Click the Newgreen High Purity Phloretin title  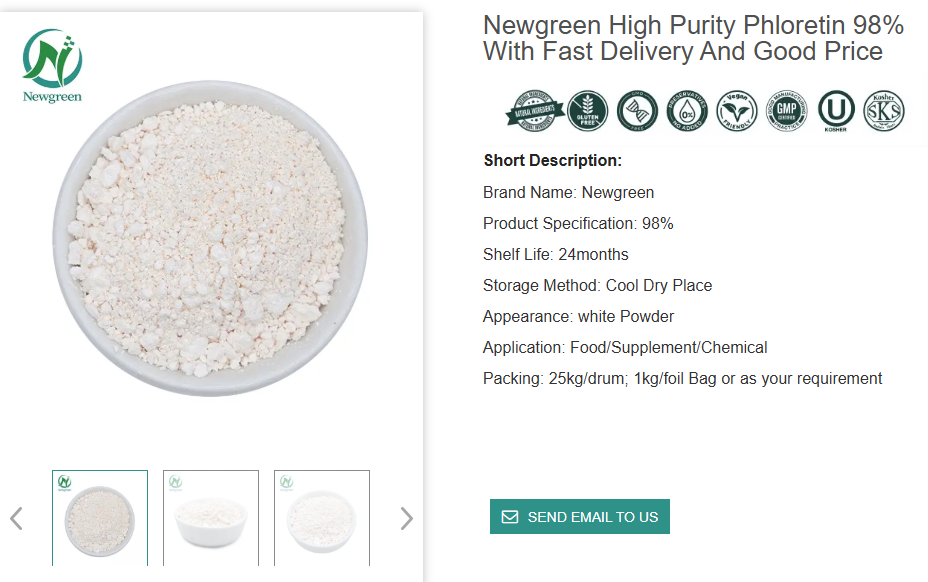693,38
